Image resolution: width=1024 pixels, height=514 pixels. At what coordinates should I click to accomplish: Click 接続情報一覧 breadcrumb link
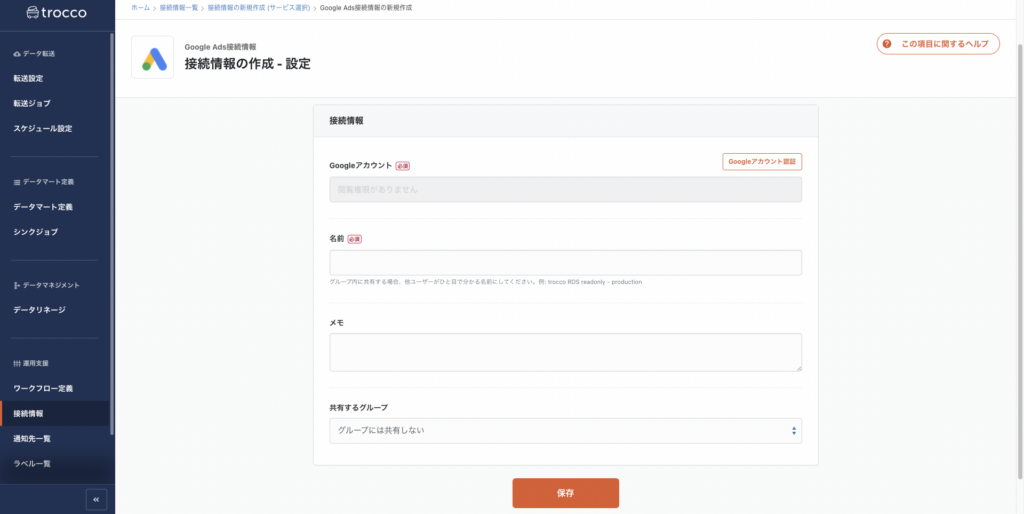(x=179, y=8)
